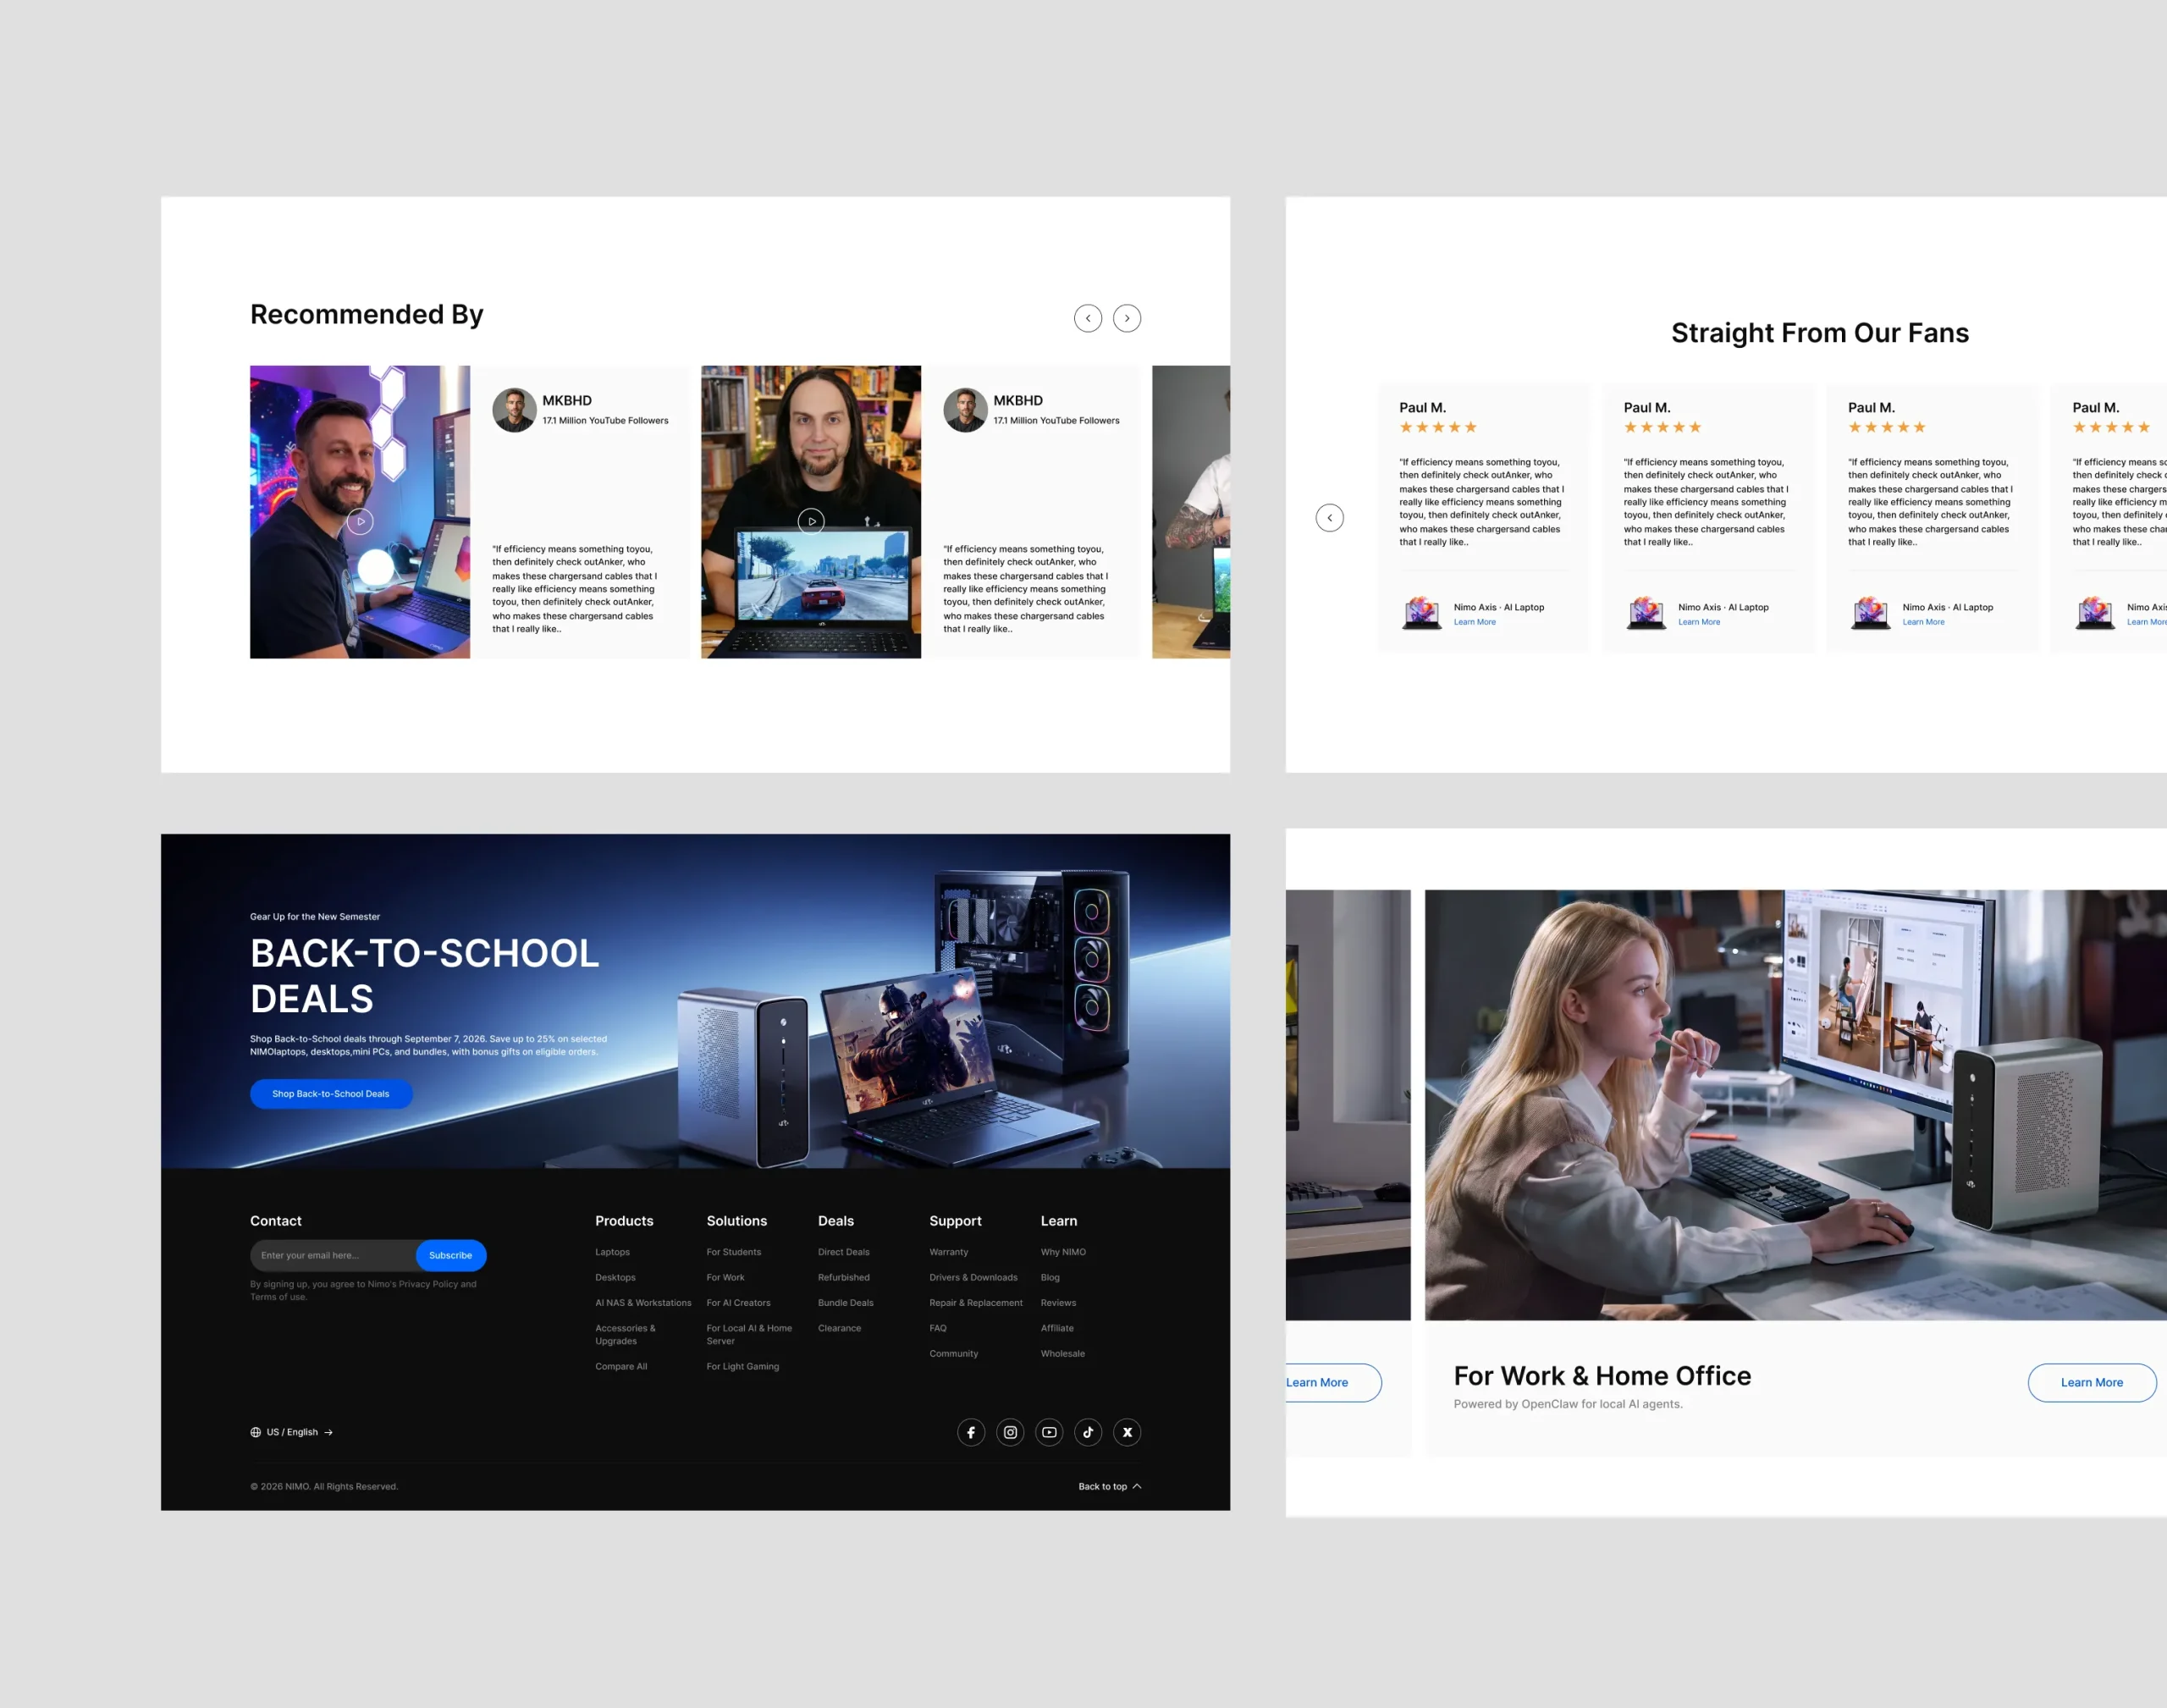Open the Compare All link

[621, 1366]
